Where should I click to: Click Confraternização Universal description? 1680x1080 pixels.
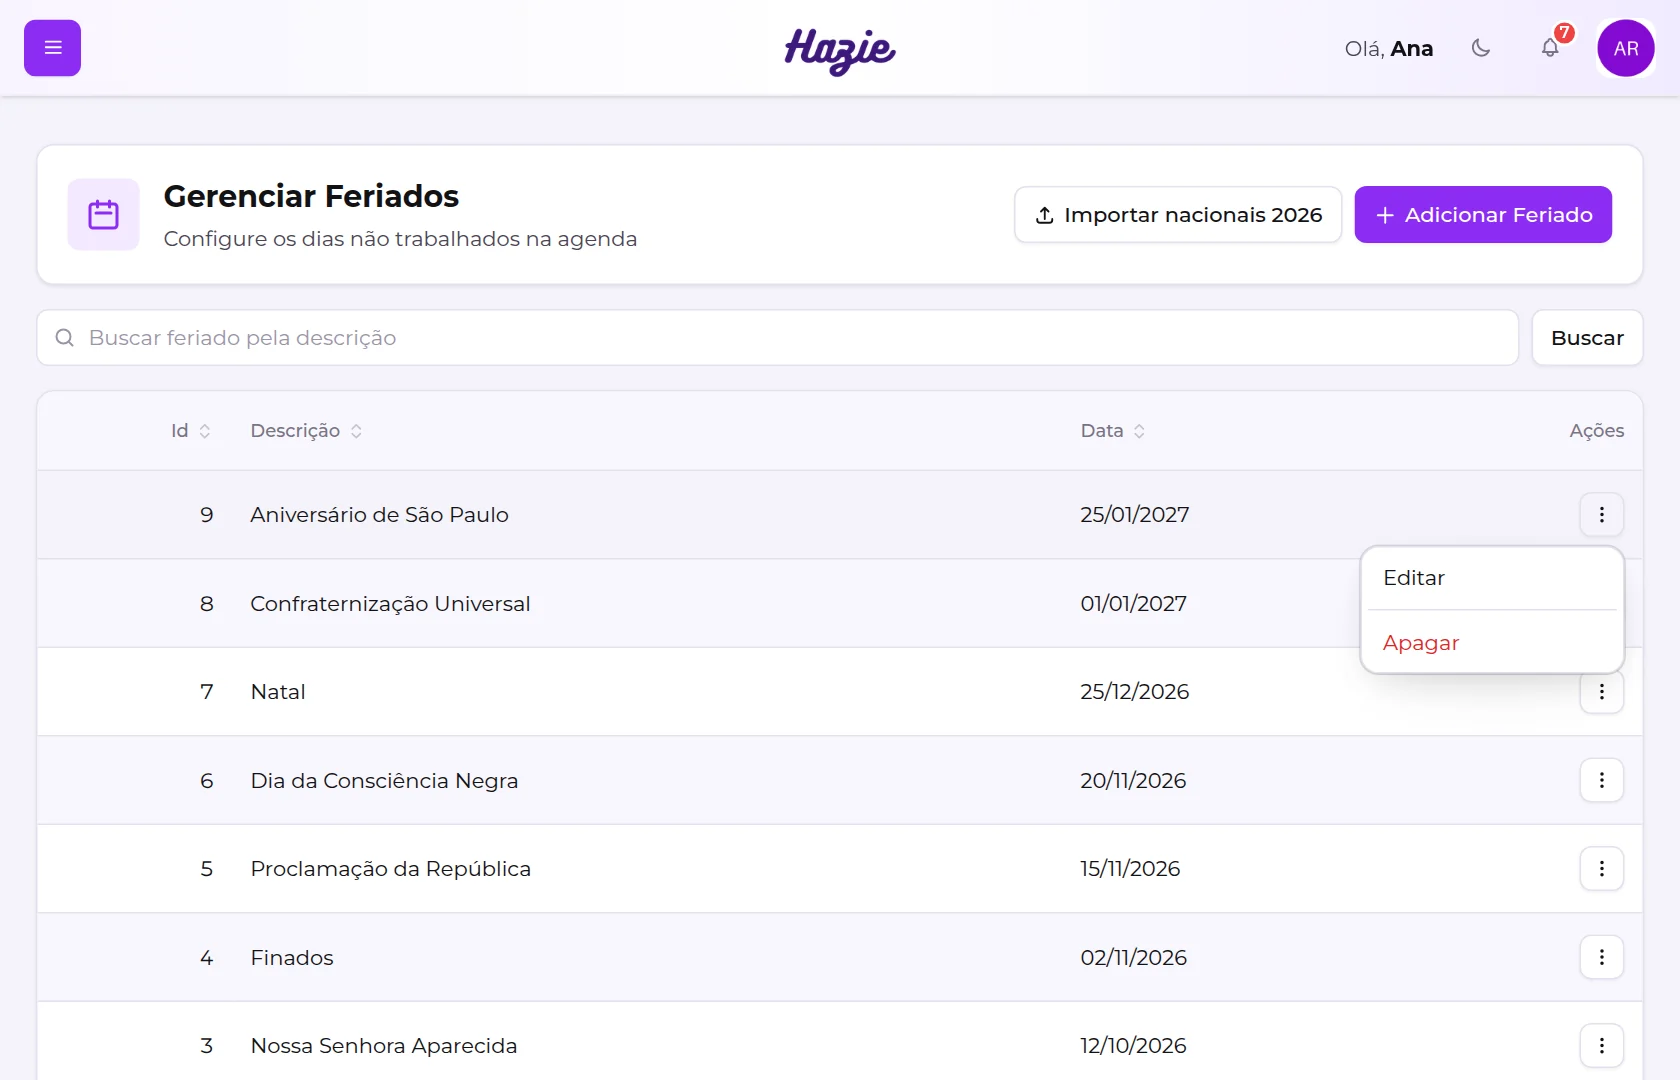390,604
